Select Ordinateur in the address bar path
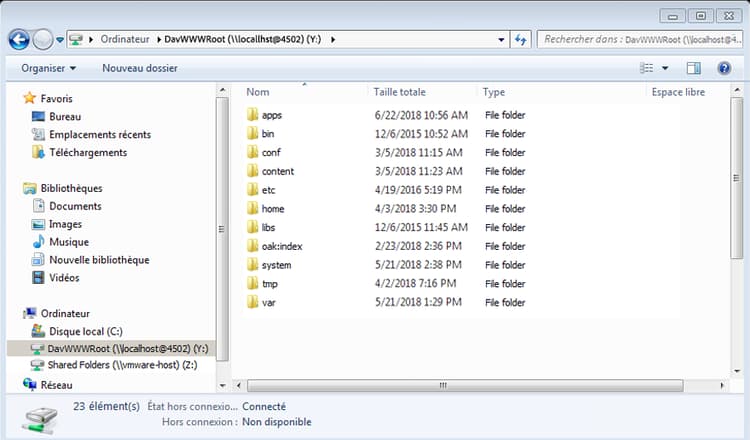The width and height of the screenshot is (750, 440). pyautogui.click(x=125, y=39)
